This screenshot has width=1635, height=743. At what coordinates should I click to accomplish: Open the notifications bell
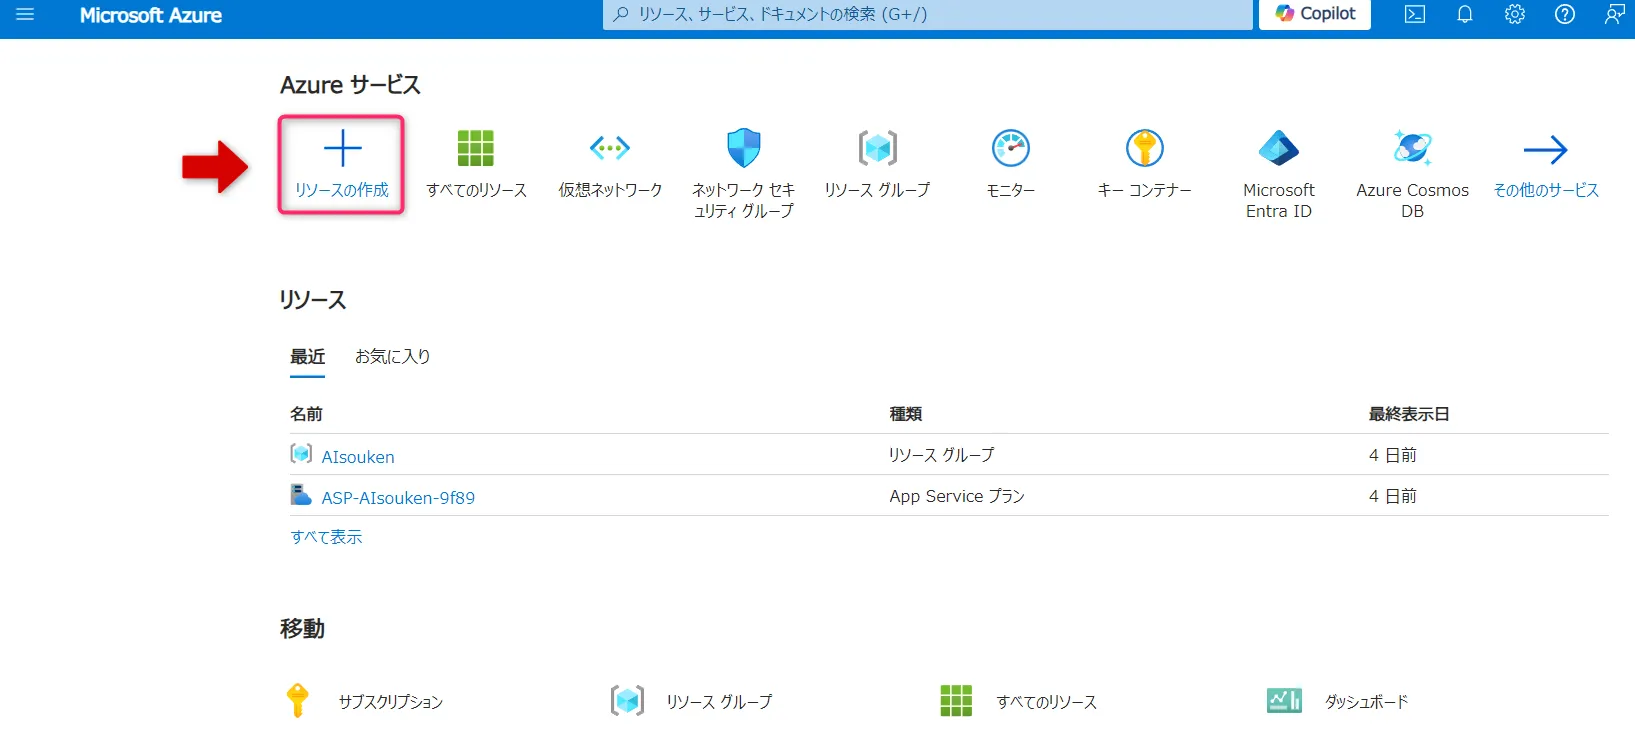[x=1465, y=14]
